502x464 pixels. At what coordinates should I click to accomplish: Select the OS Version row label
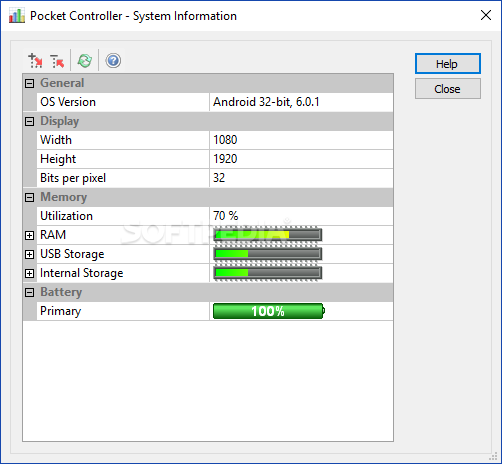click(x=68, y=102)
